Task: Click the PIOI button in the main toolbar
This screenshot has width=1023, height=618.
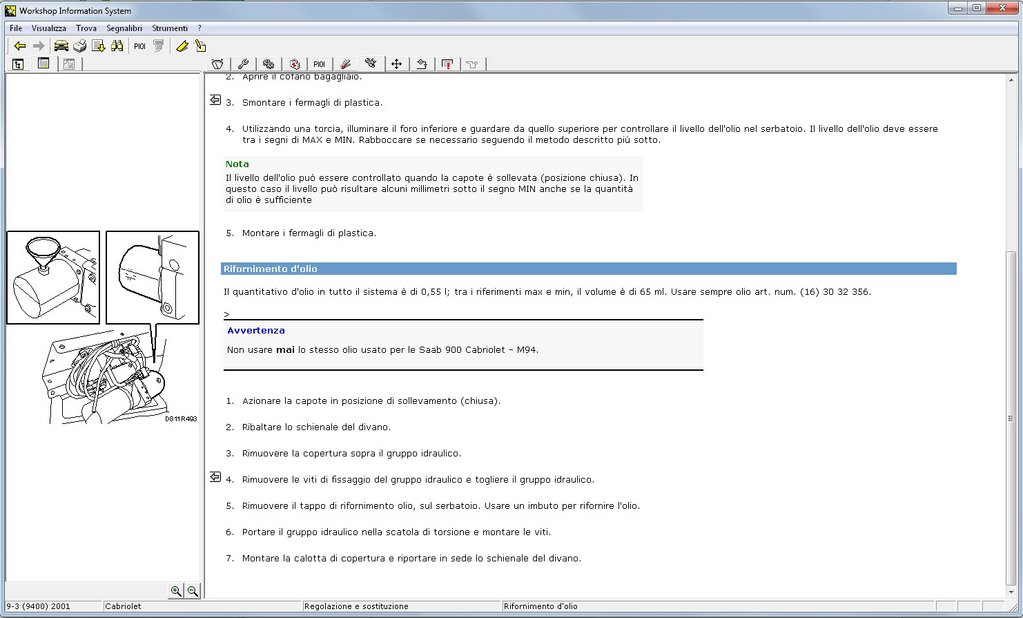Action: (x=140, y=46)
